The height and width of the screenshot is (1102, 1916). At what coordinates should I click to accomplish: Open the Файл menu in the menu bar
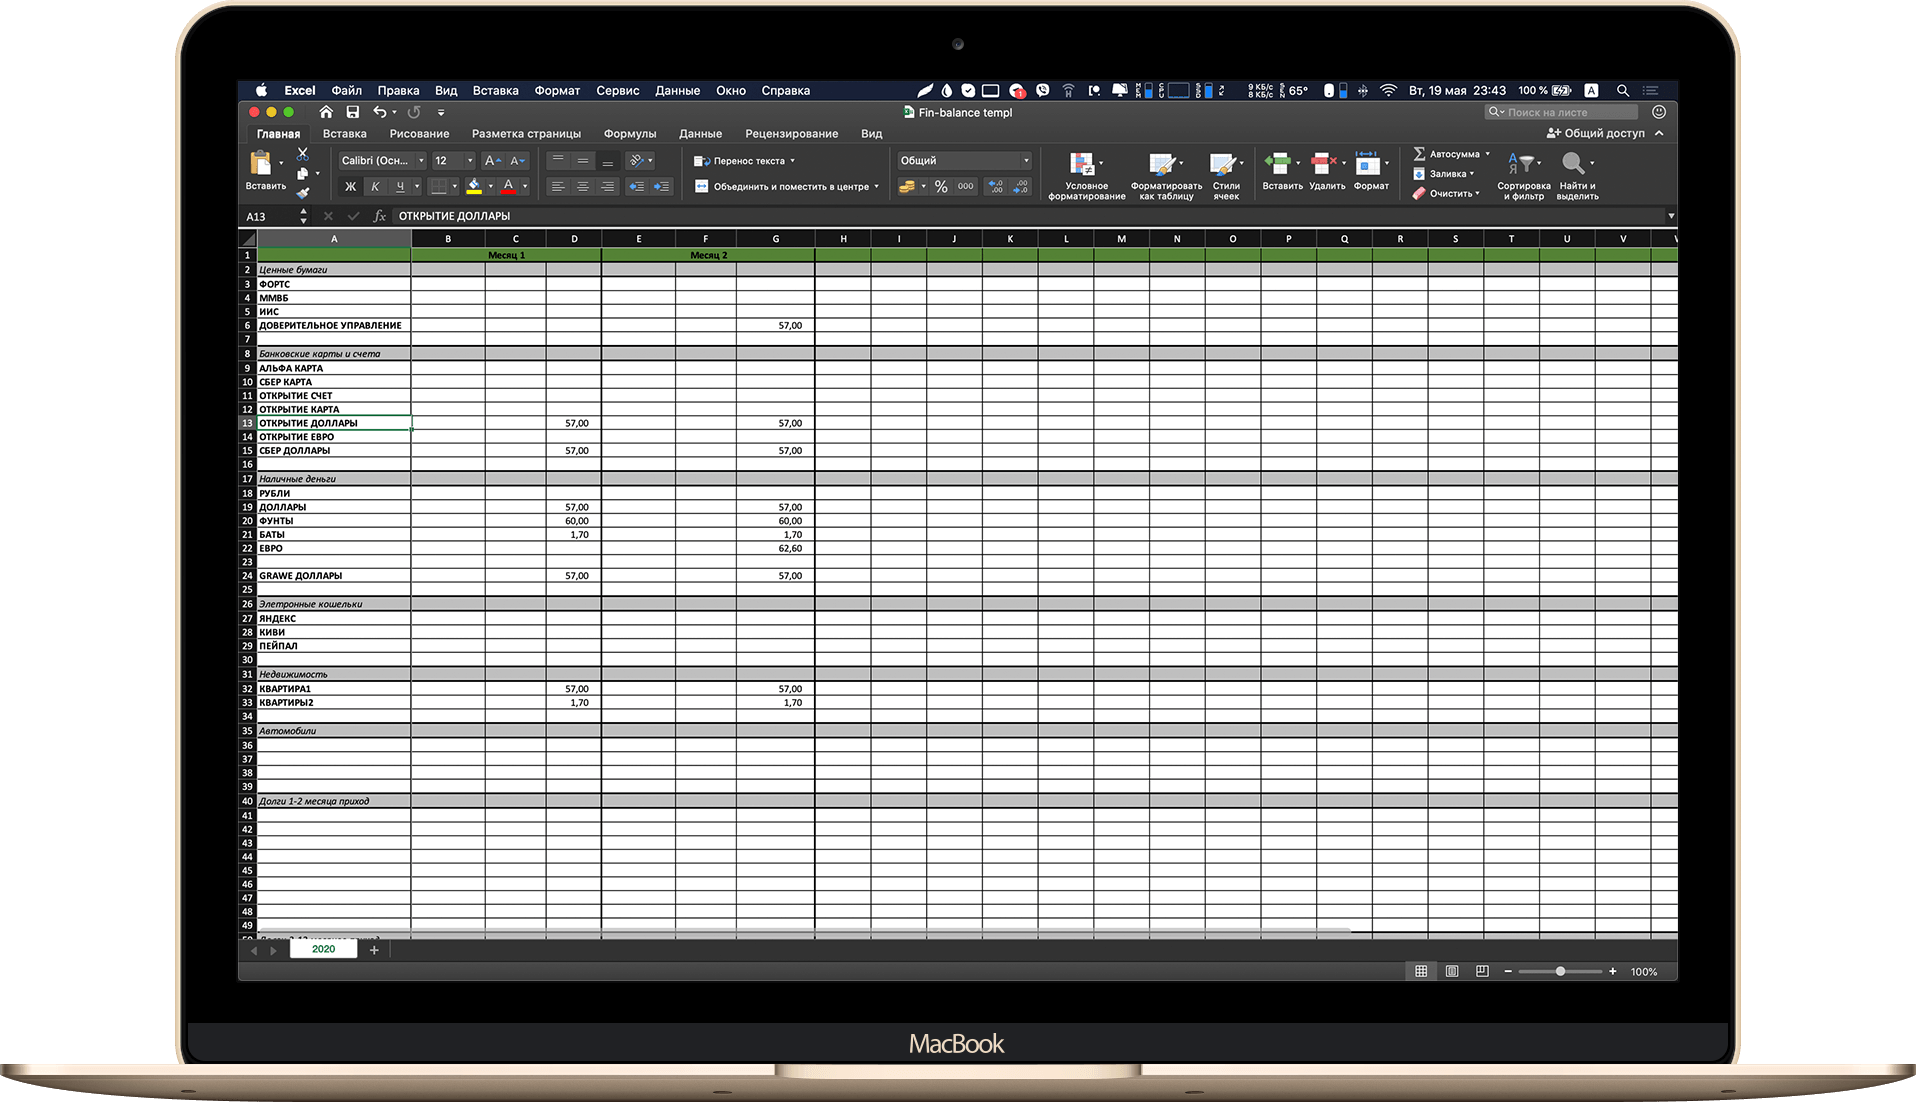click(x=347, y=90)
